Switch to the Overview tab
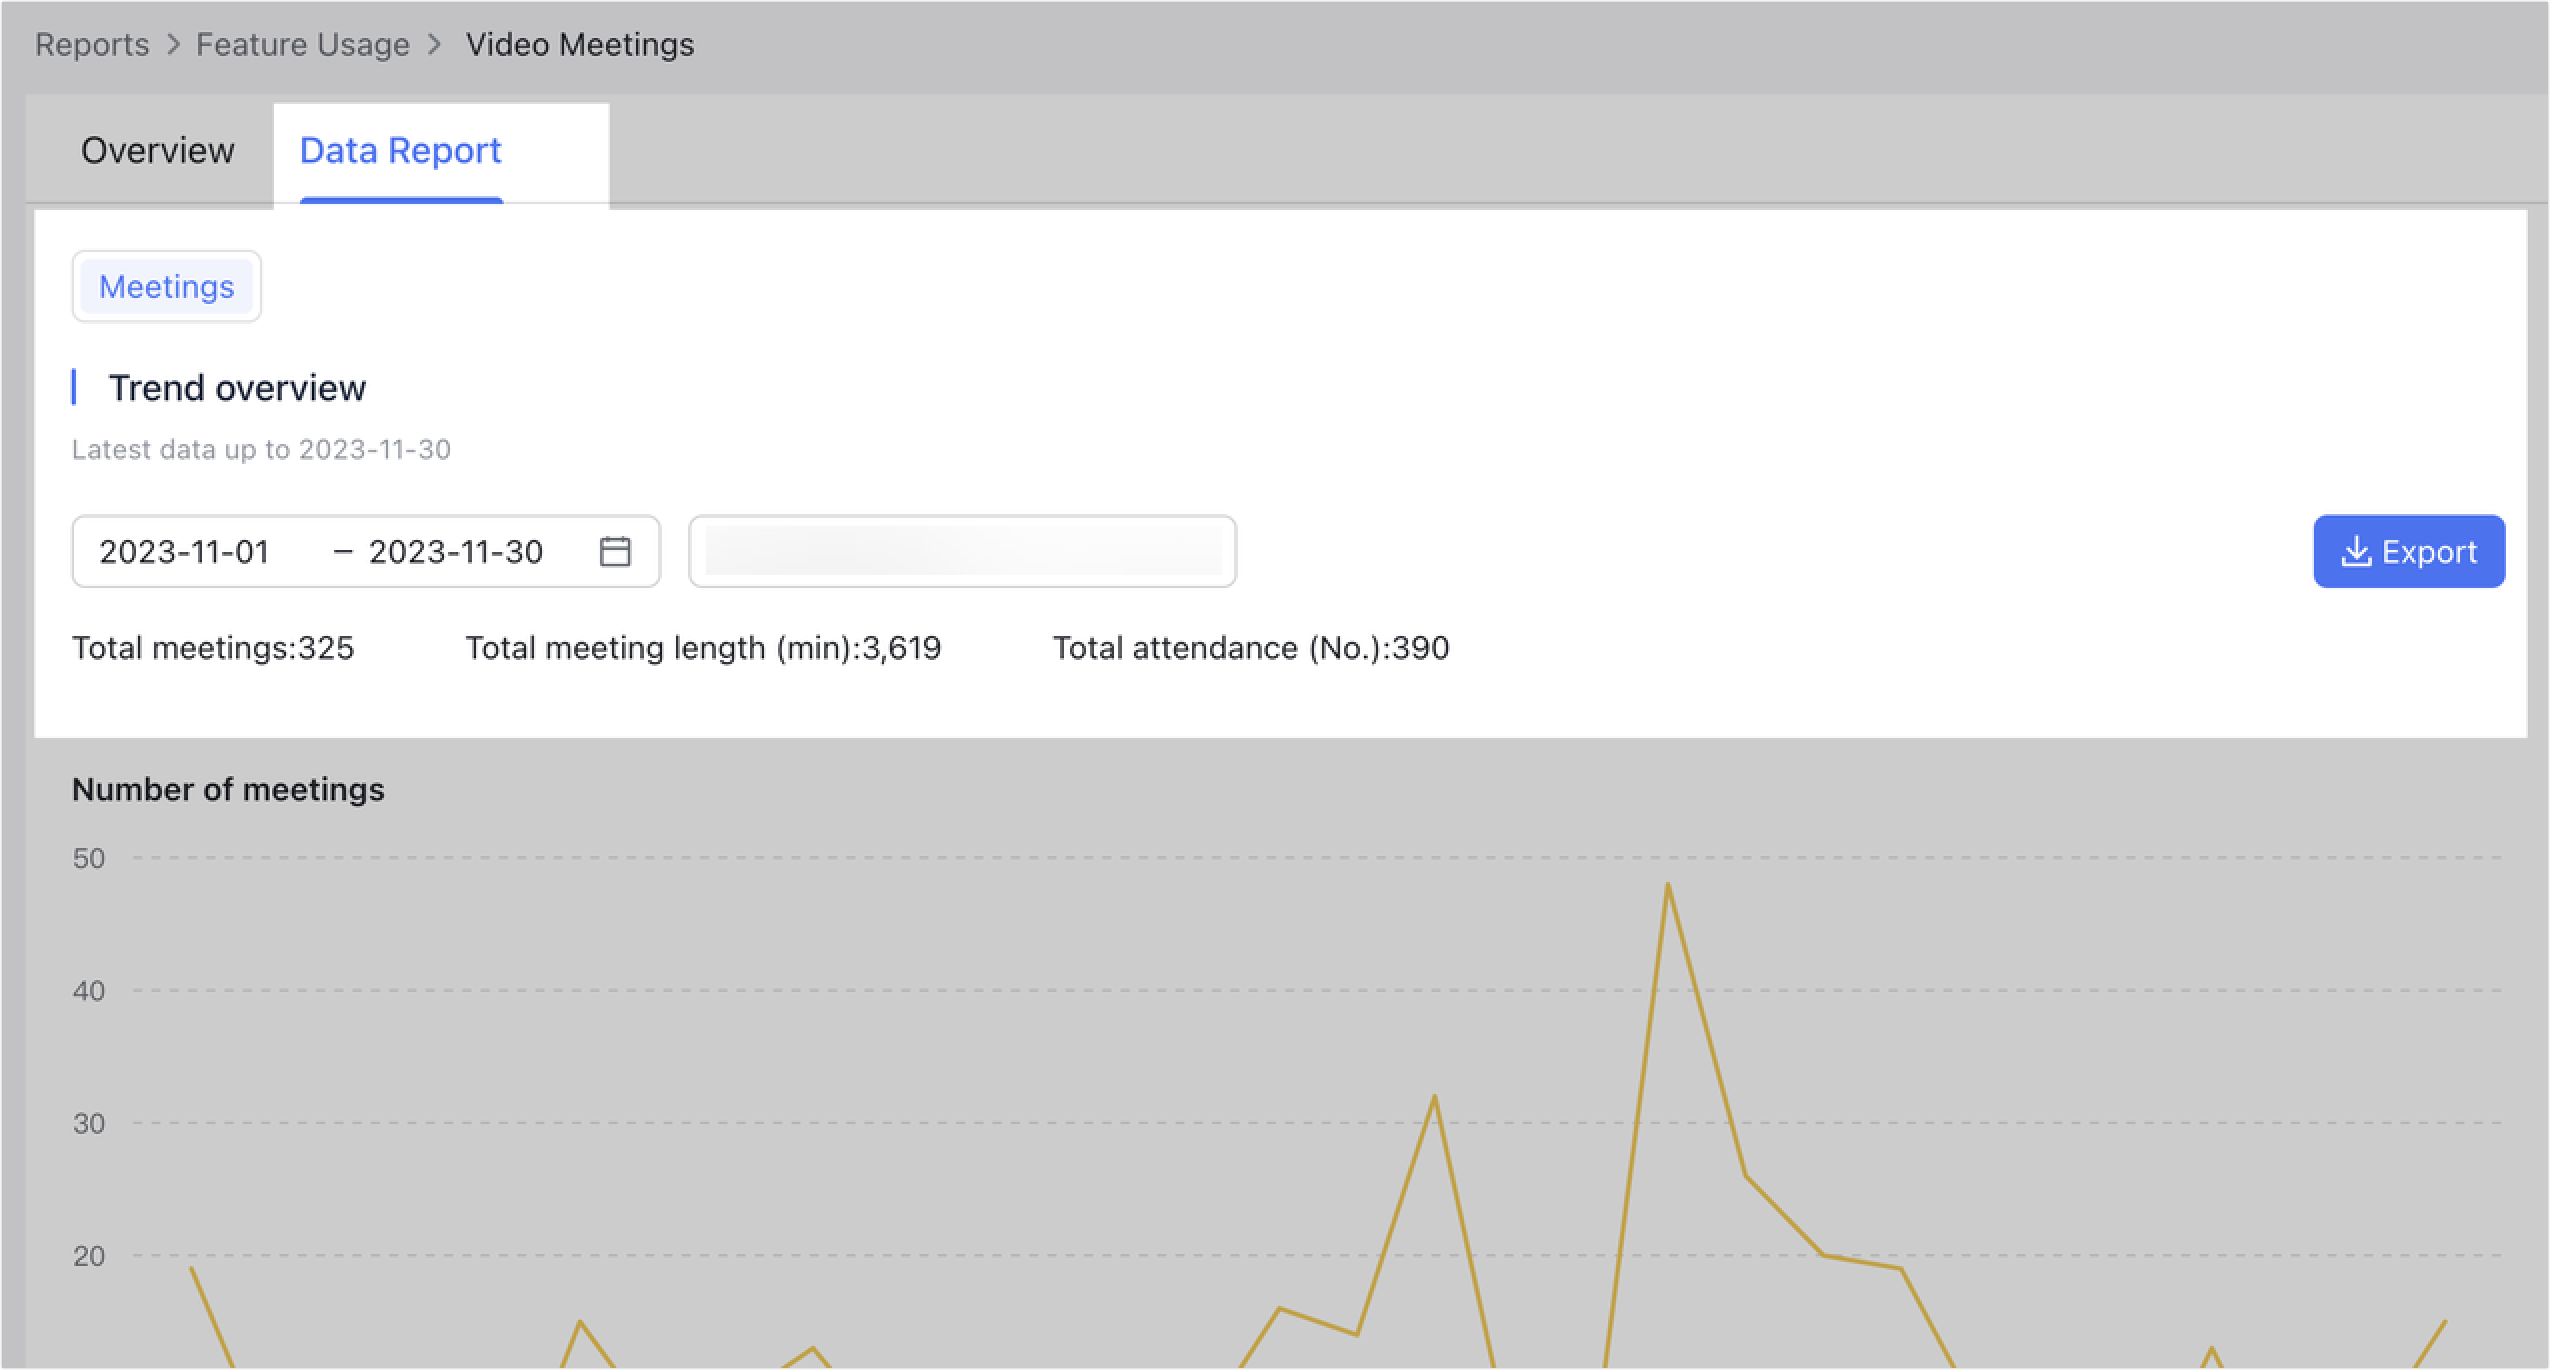The width and height of the screenshot is (2550, 1370). pos(157,151)
